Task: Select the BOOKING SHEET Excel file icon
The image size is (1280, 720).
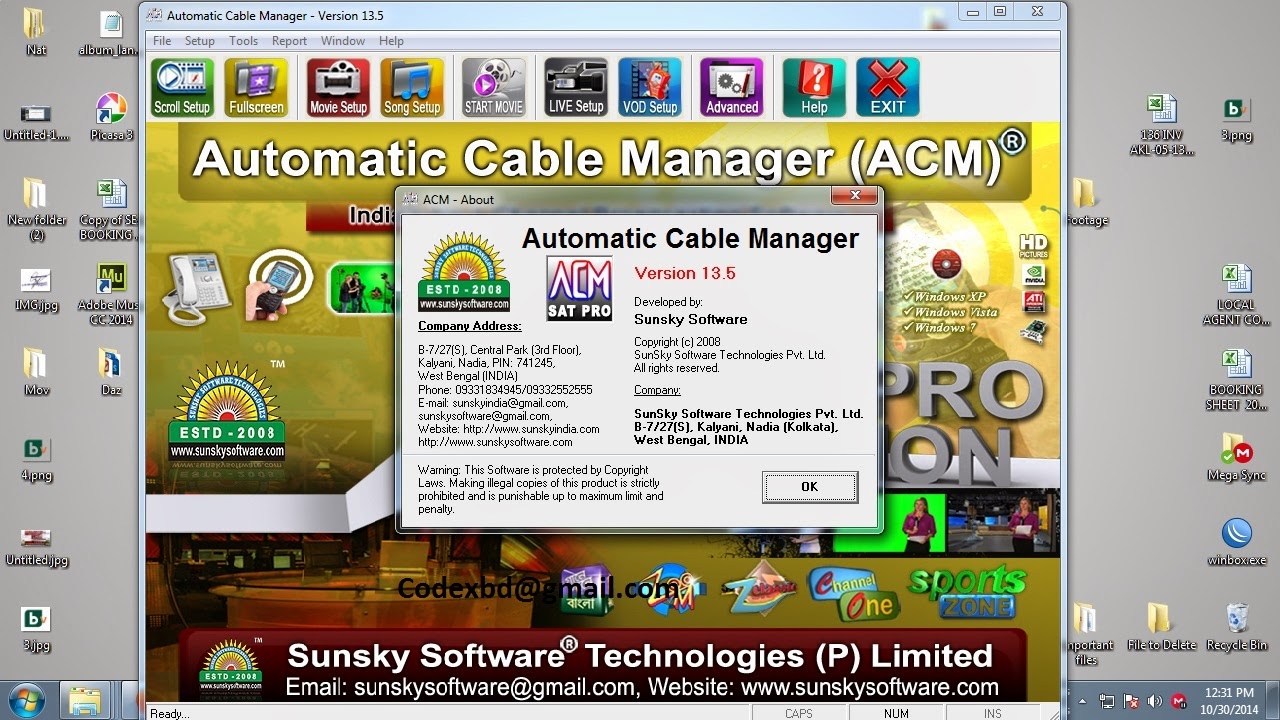Action: click(x=1237, y=380)
